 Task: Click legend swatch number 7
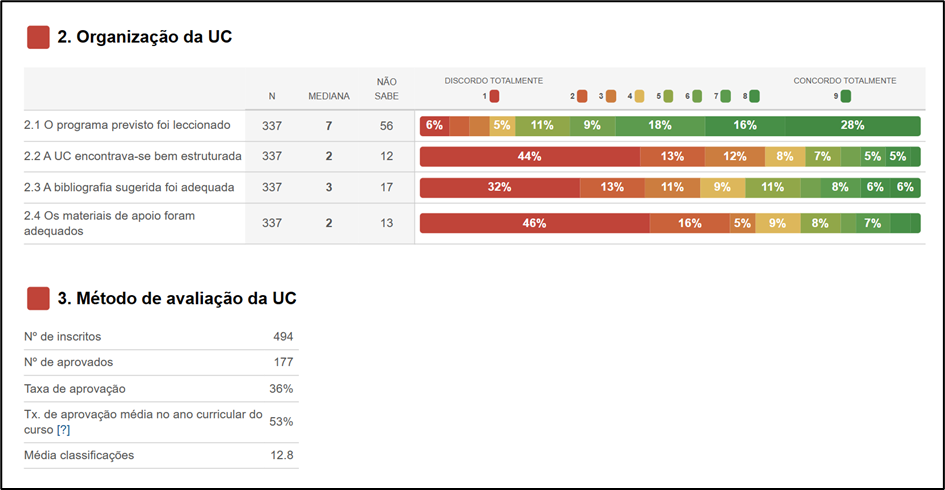[725, 96]
